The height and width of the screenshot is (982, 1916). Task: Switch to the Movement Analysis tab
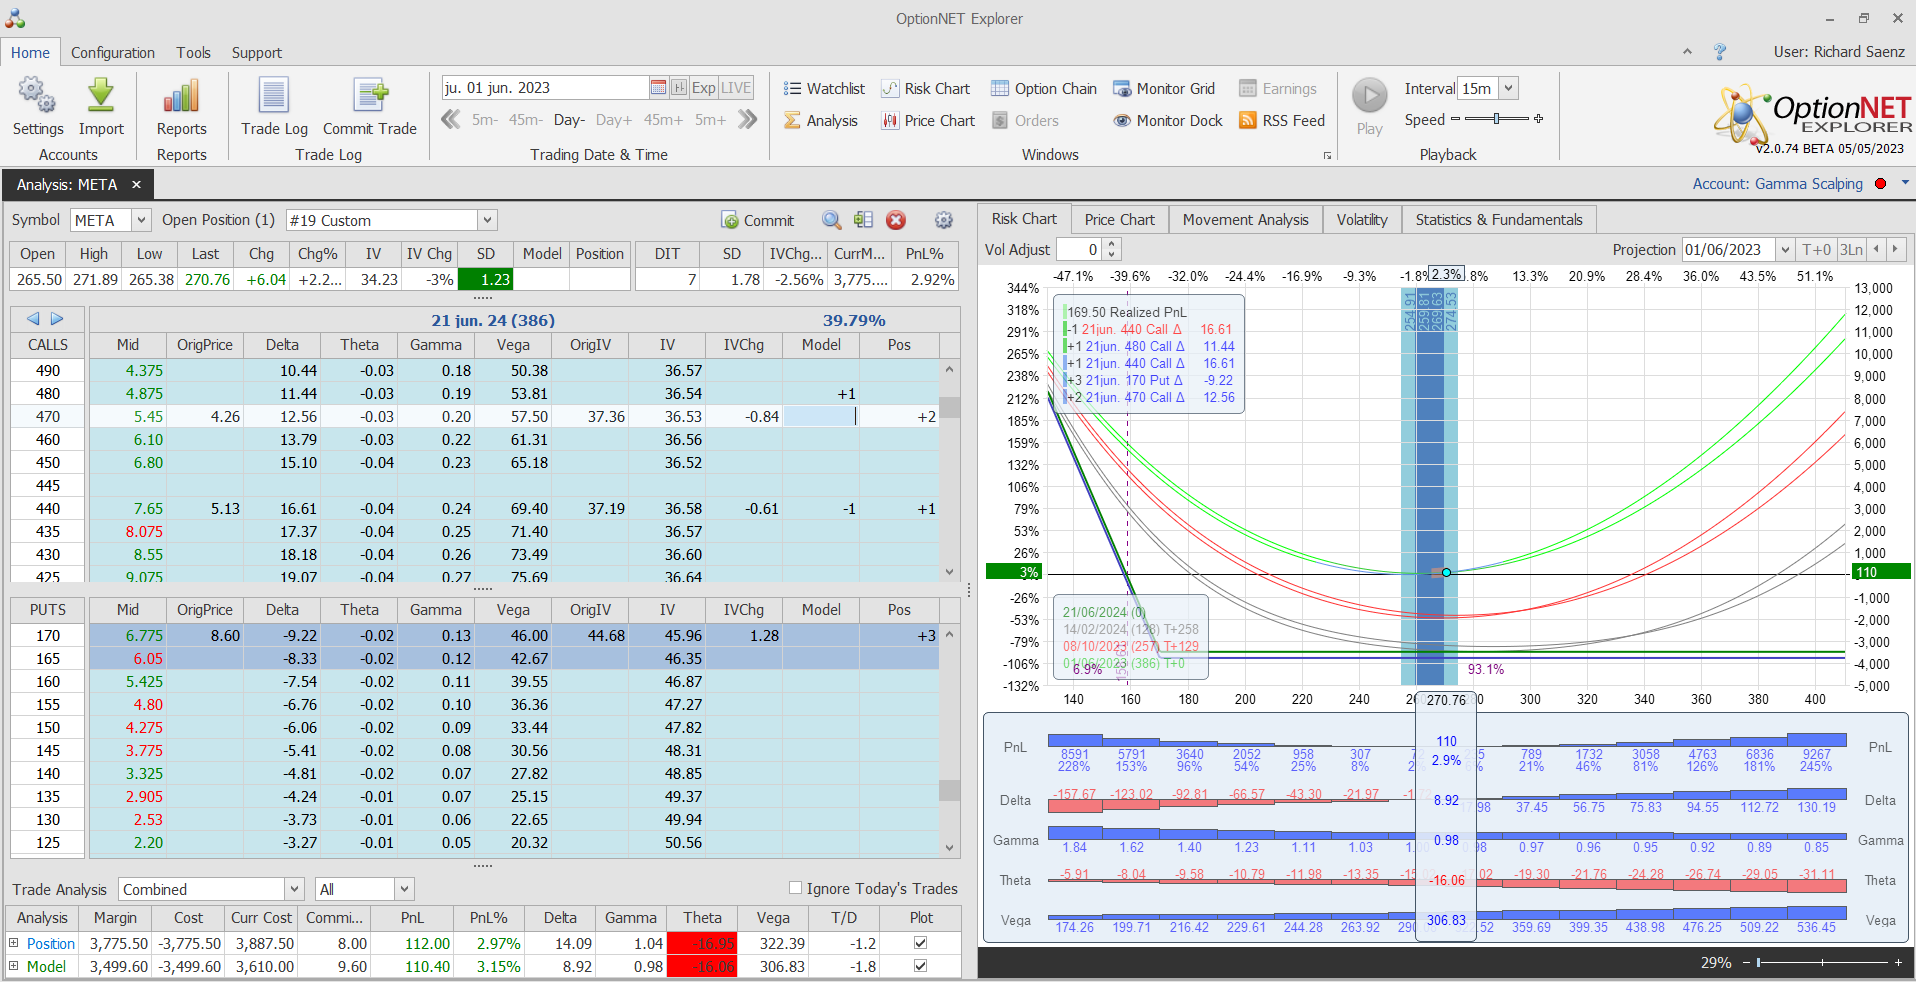[1245, 220]
